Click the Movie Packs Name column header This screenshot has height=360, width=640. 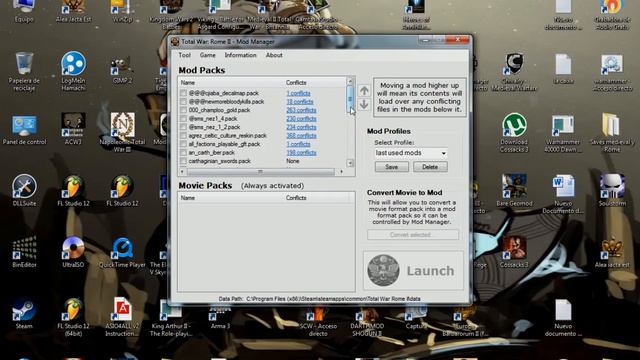(x=231, y=198)
